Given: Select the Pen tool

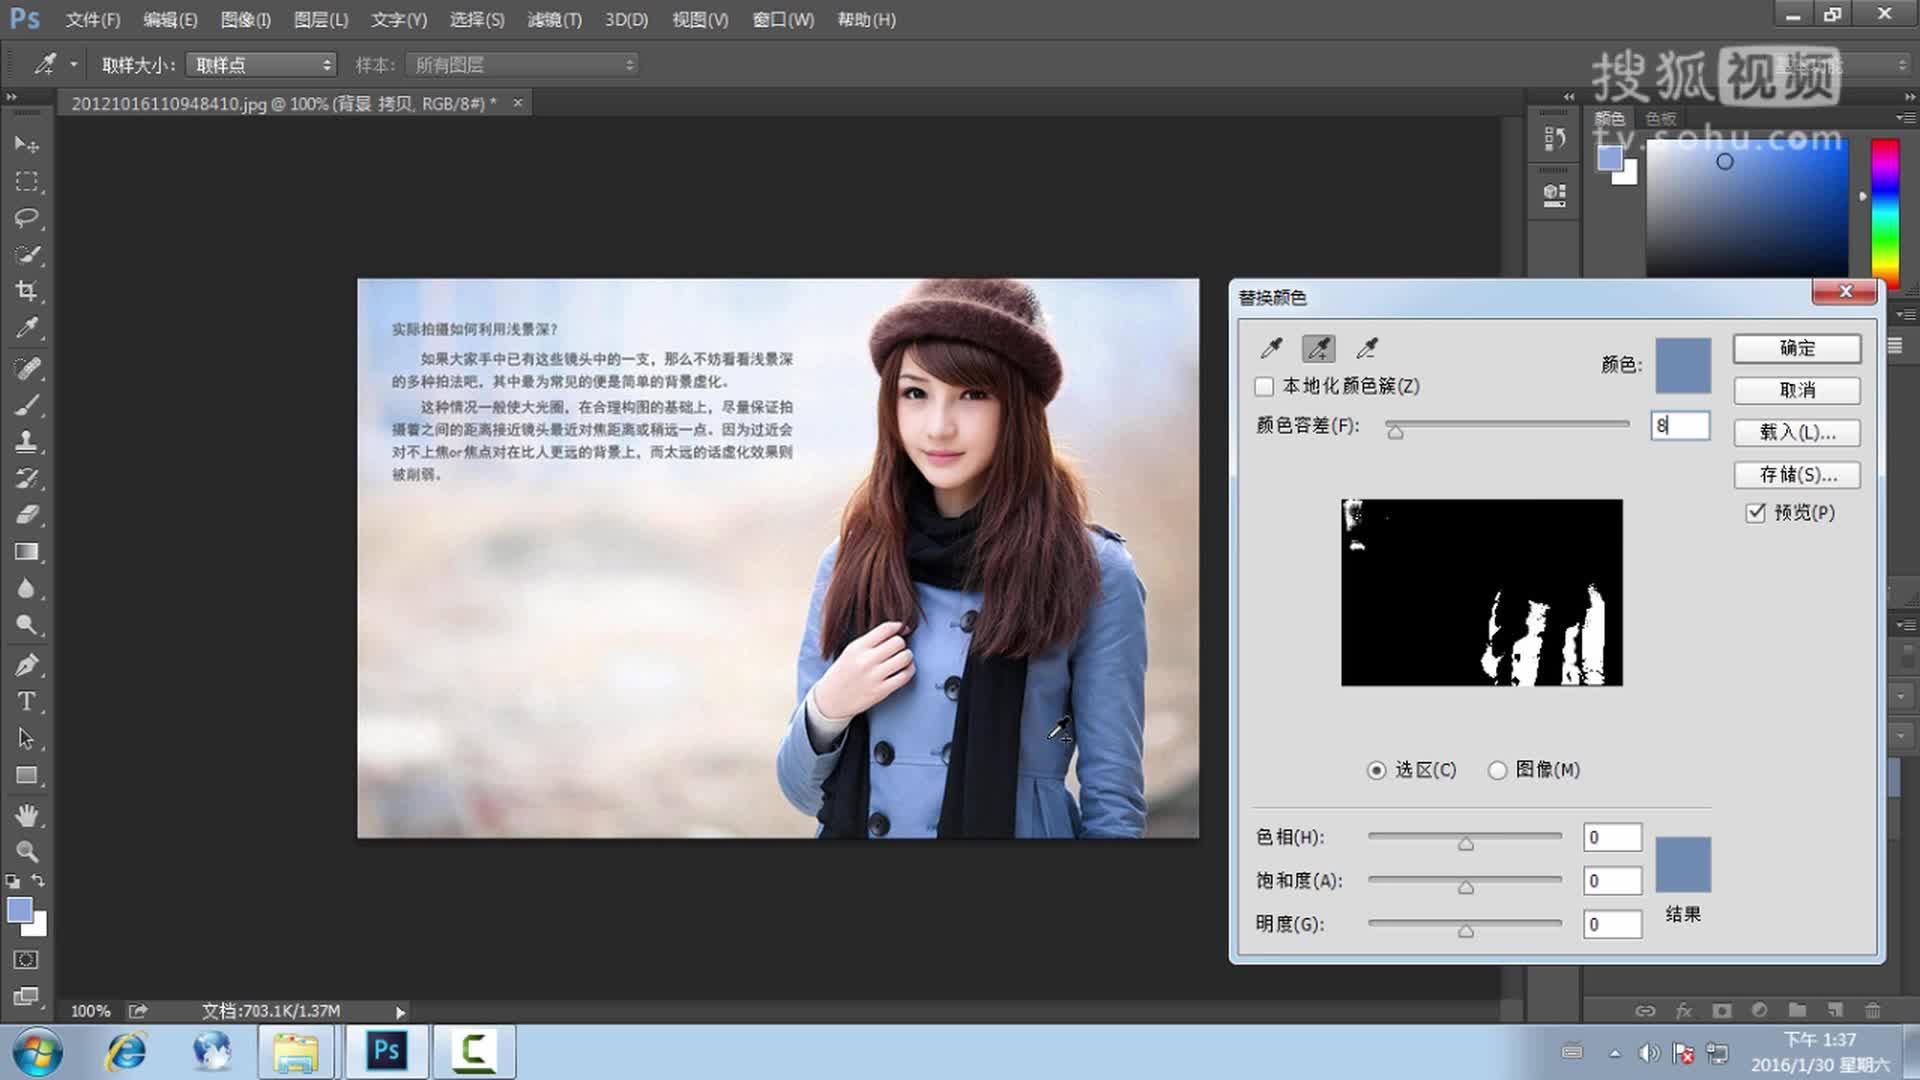Looking at the screenshot, I should [27, 664].
